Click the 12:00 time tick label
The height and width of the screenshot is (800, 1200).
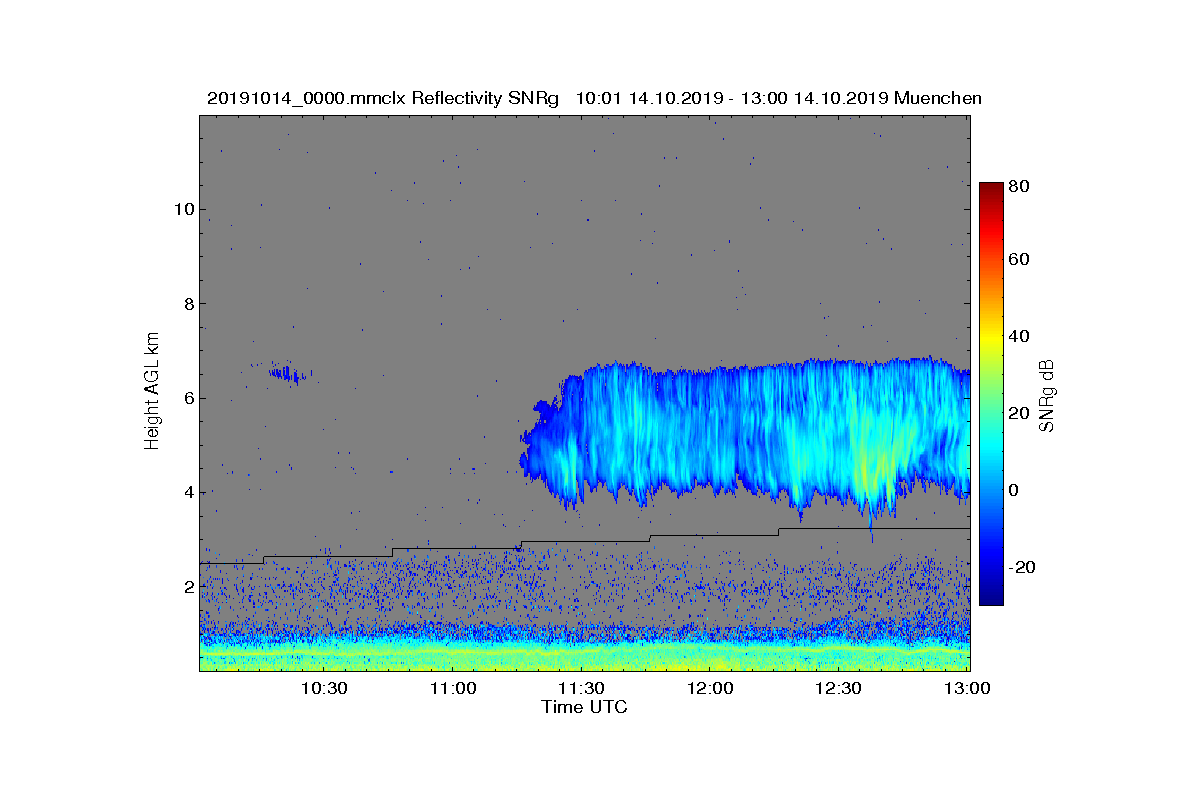click(710, 688)
